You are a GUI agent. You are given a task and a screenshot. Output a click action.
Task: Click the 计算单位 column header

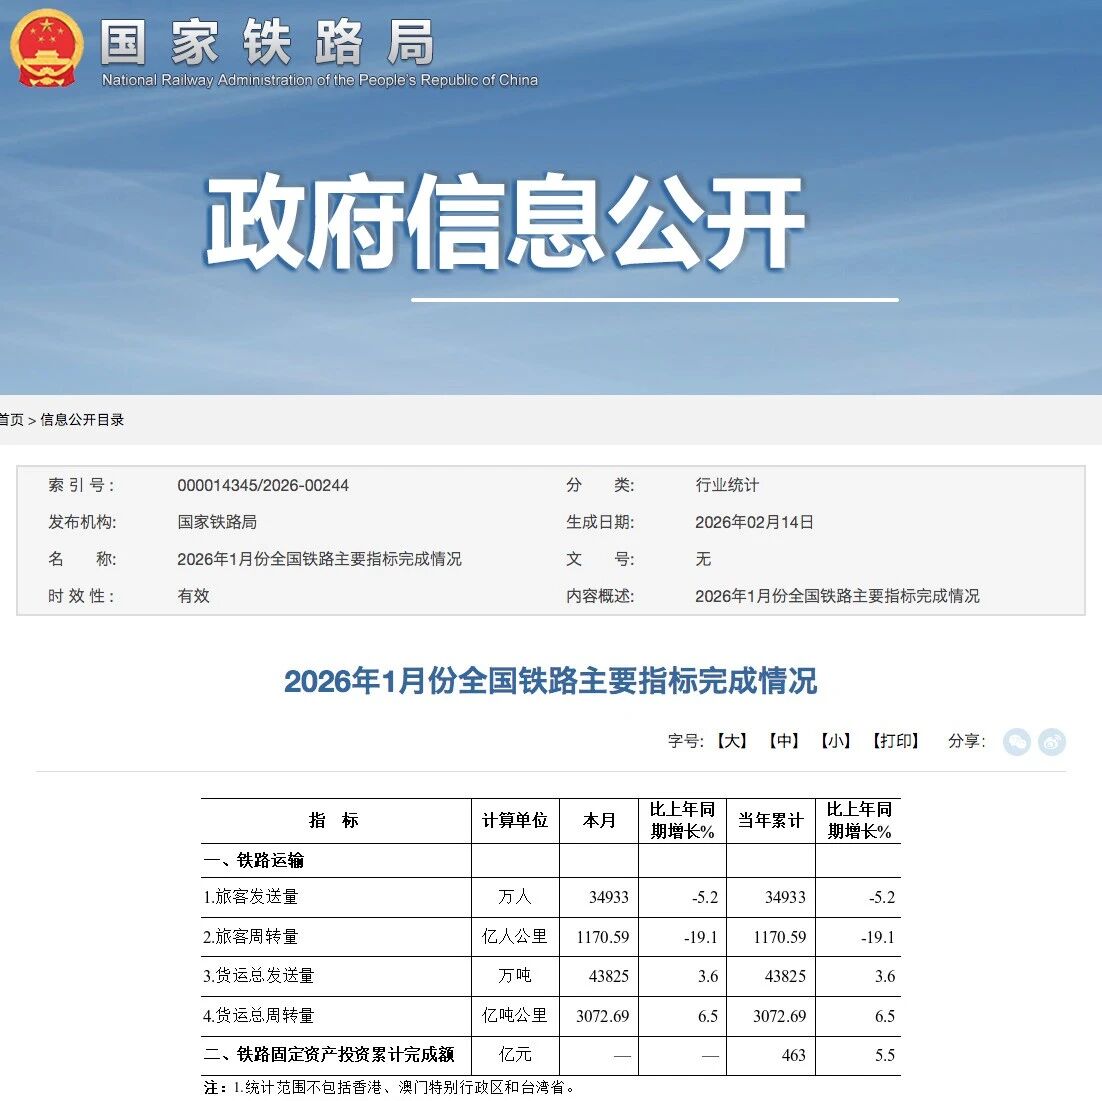tap(515, 821)
